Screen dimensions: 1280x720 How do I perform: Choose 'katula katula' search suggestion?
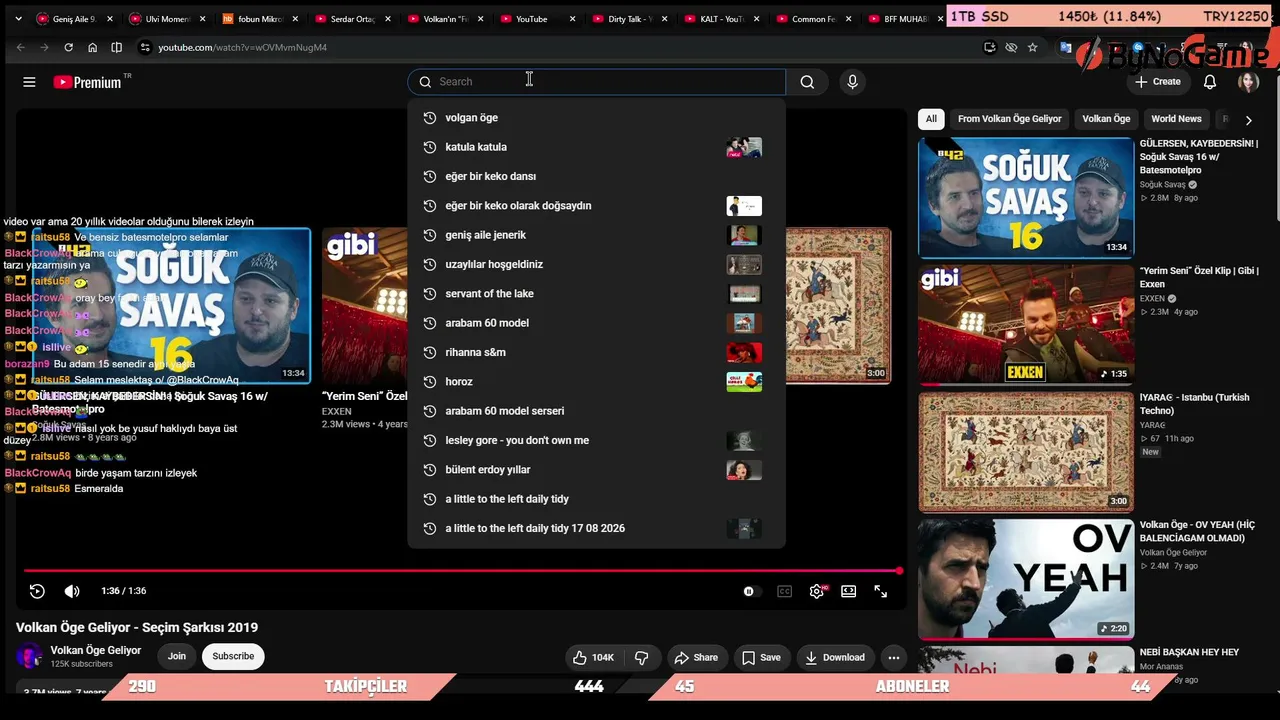point(597,147)
